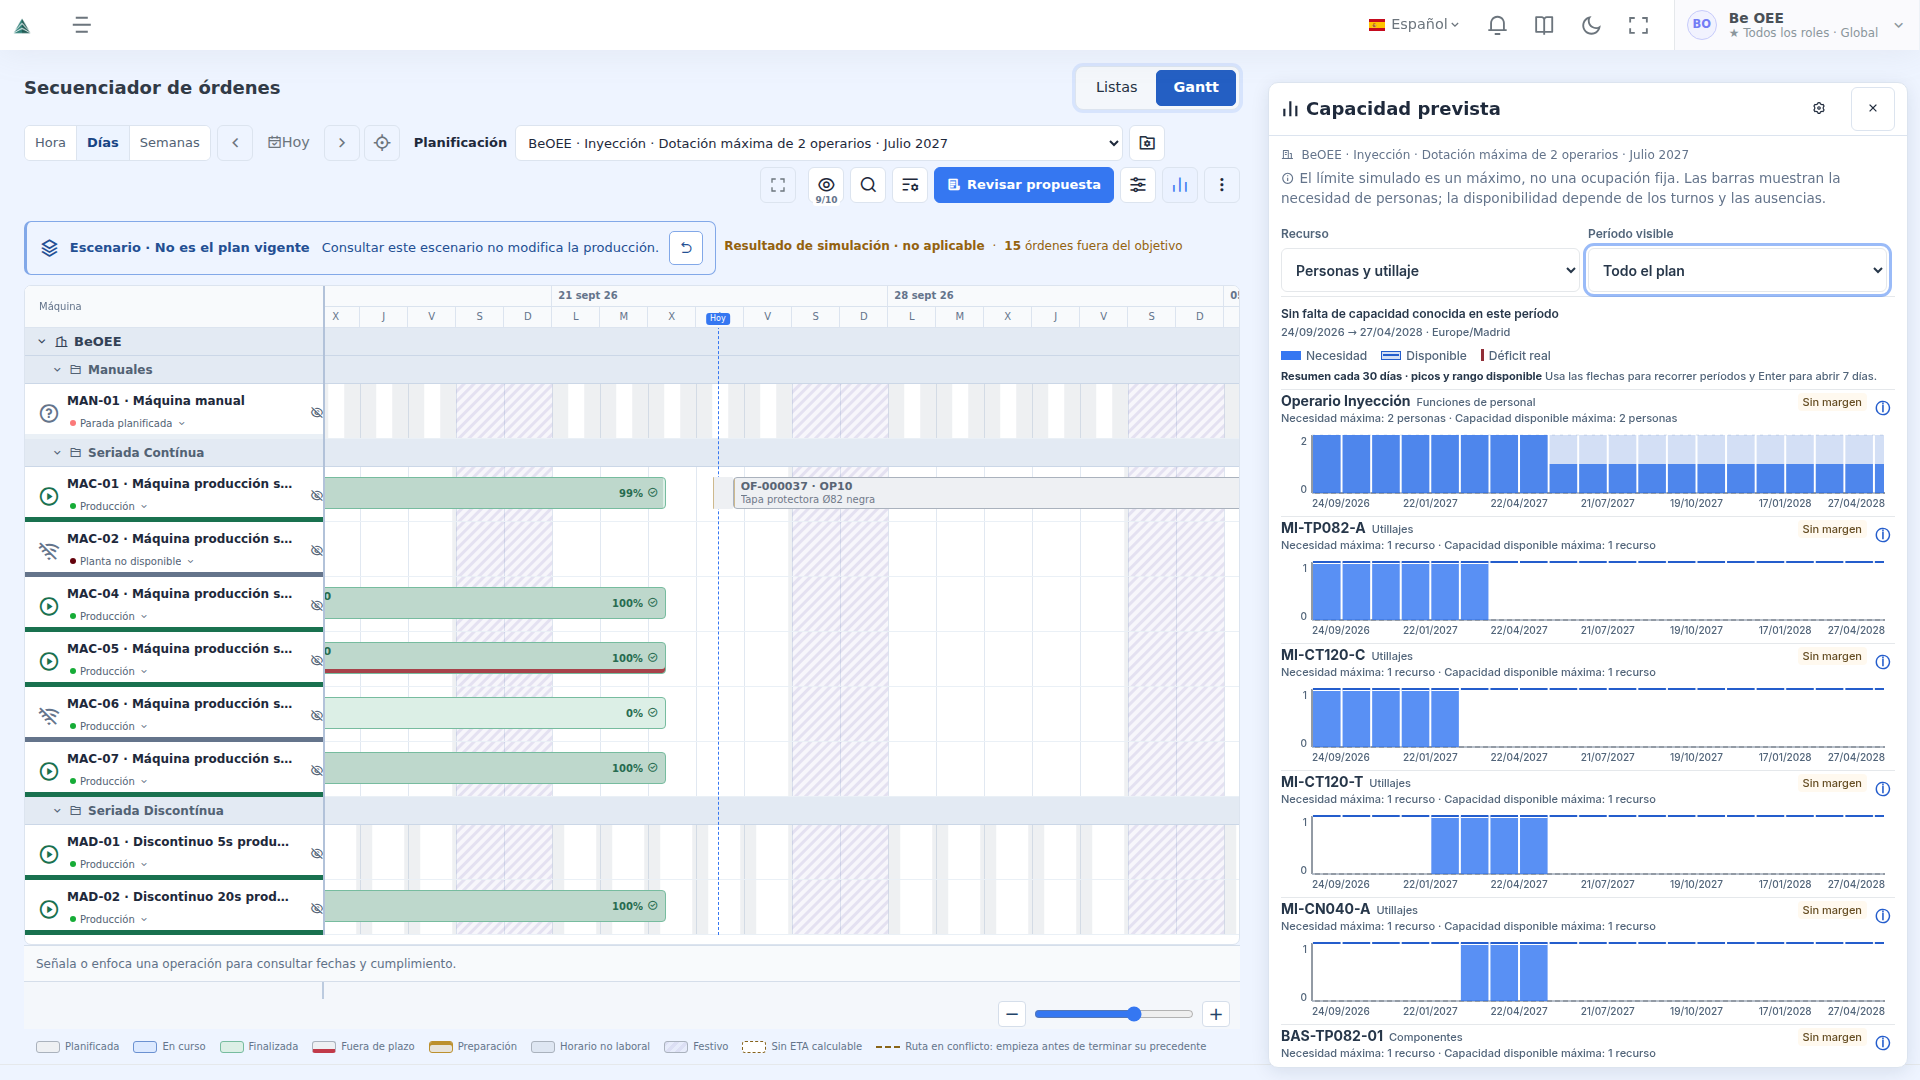Screen dimensions: 1920x1080
Task: Toggle visibility of MAC-01 row
Action: (x=317, y=496)
